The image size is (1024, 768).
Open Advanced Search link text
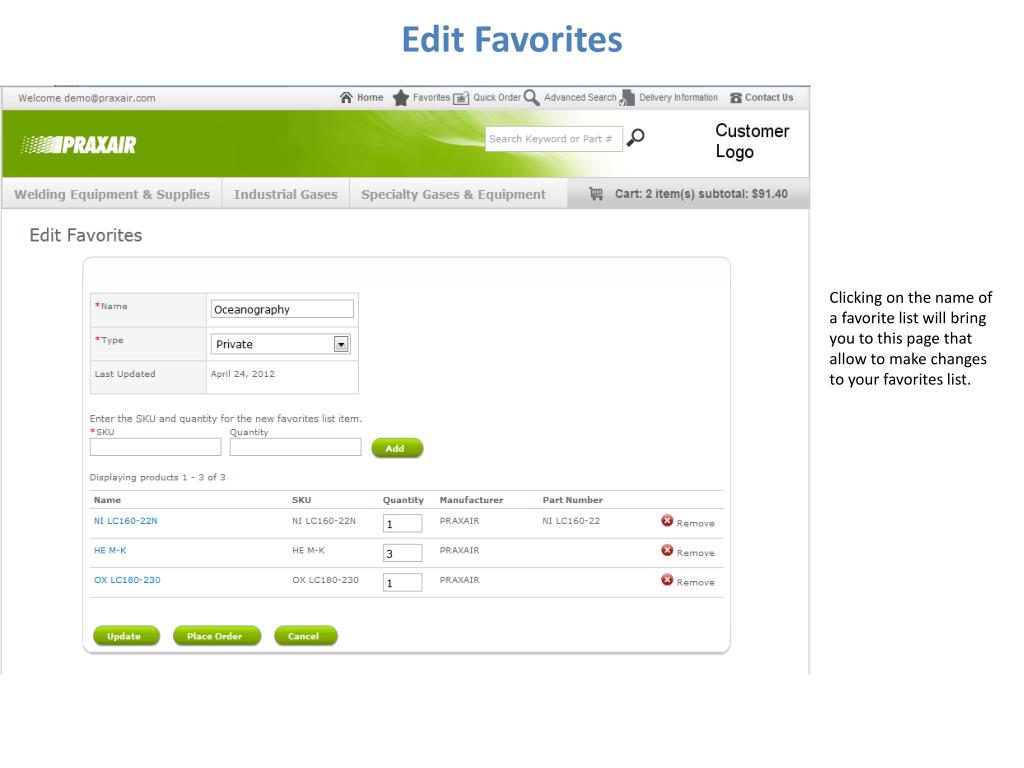click(580, 97)
